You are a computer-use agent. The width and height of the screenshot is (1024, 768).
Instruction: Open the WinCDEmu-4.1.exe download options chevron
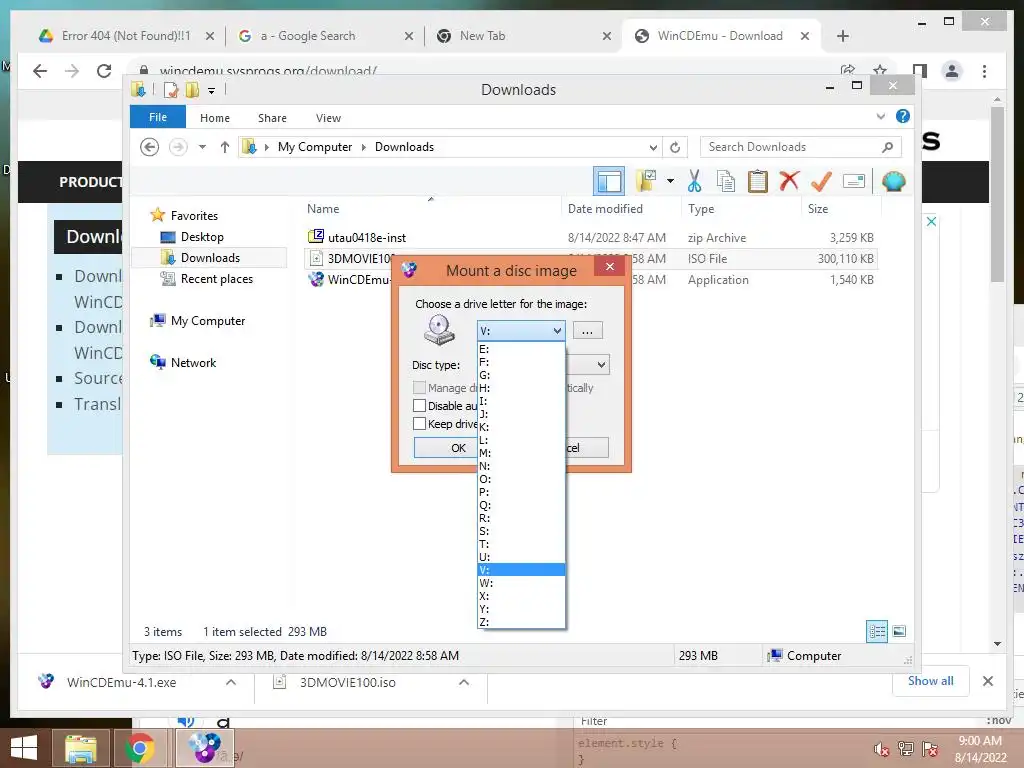(x=231, y=682)
